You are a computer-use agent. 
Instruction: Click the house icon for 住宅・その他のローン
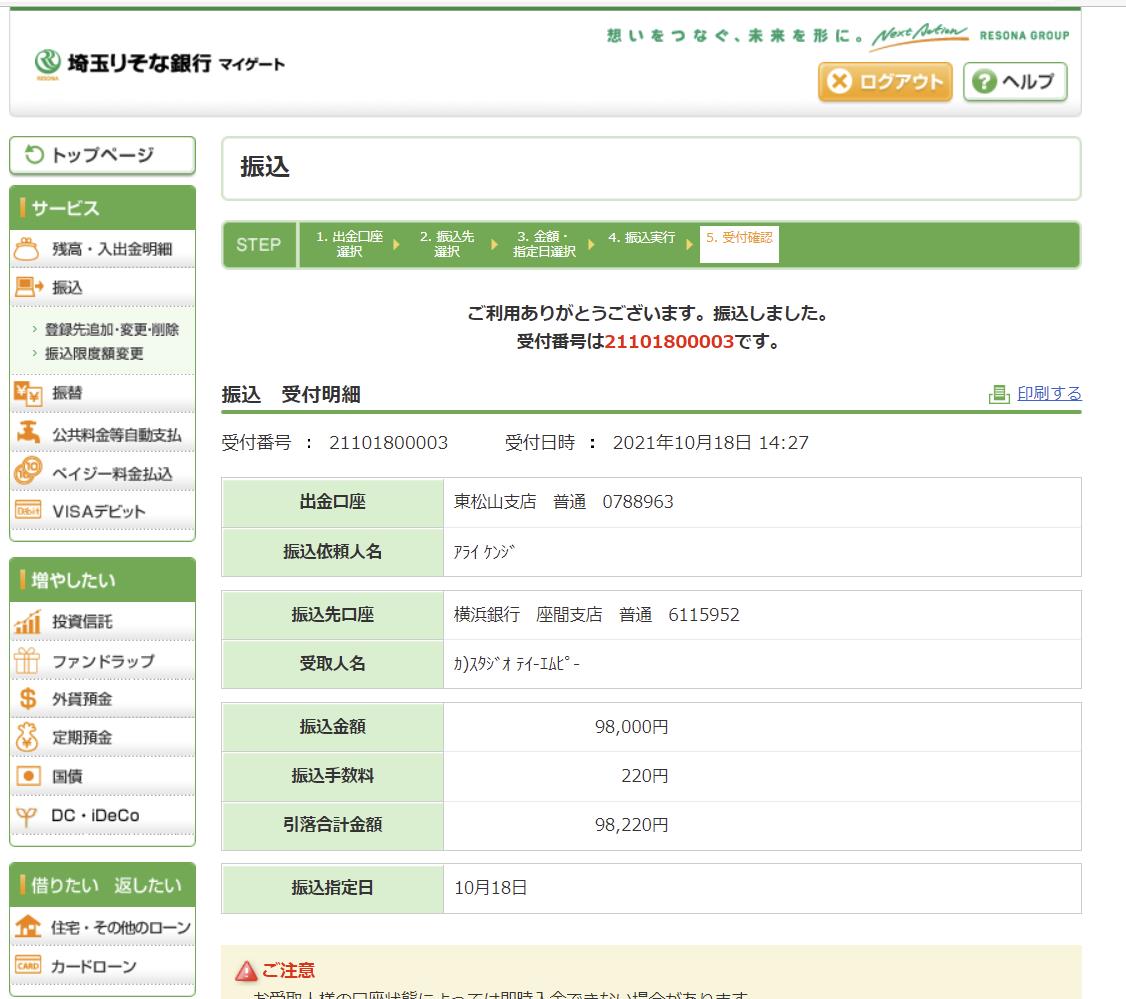click(x=28, y=926)
